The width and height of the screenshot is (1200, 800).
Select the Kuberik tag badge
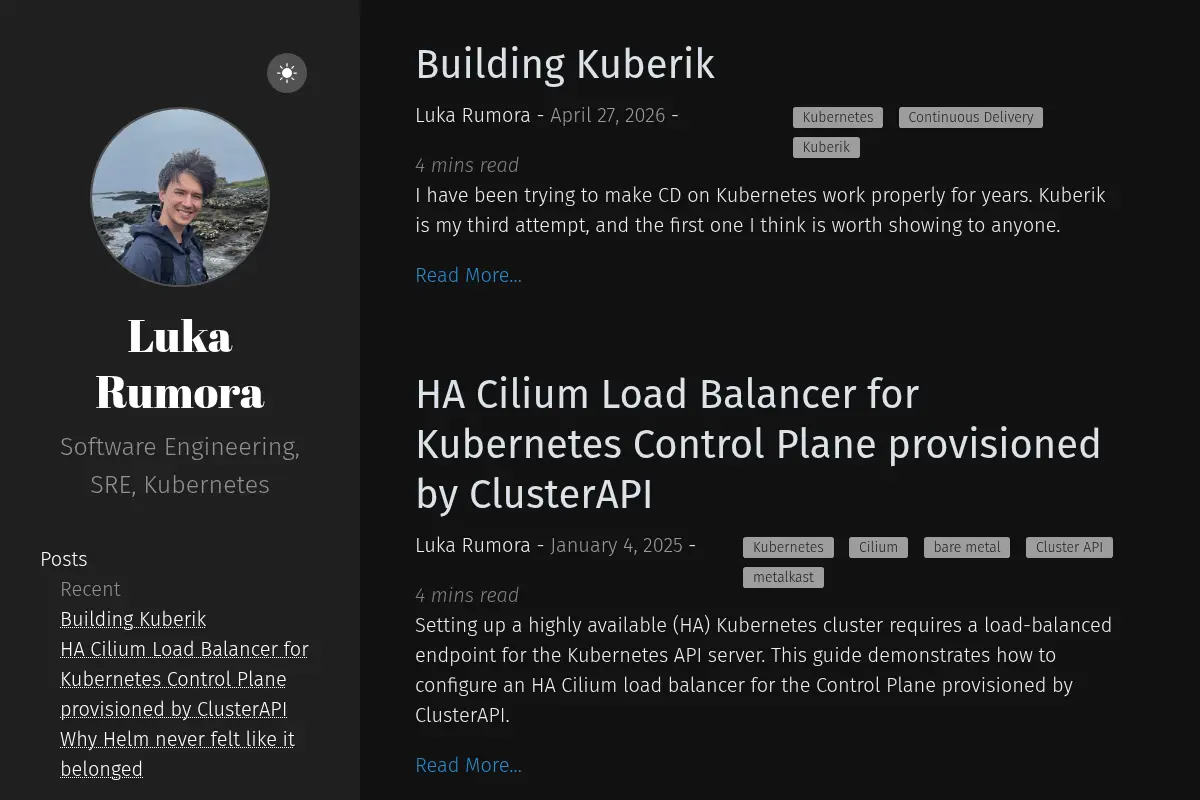[x=826, y=147]
